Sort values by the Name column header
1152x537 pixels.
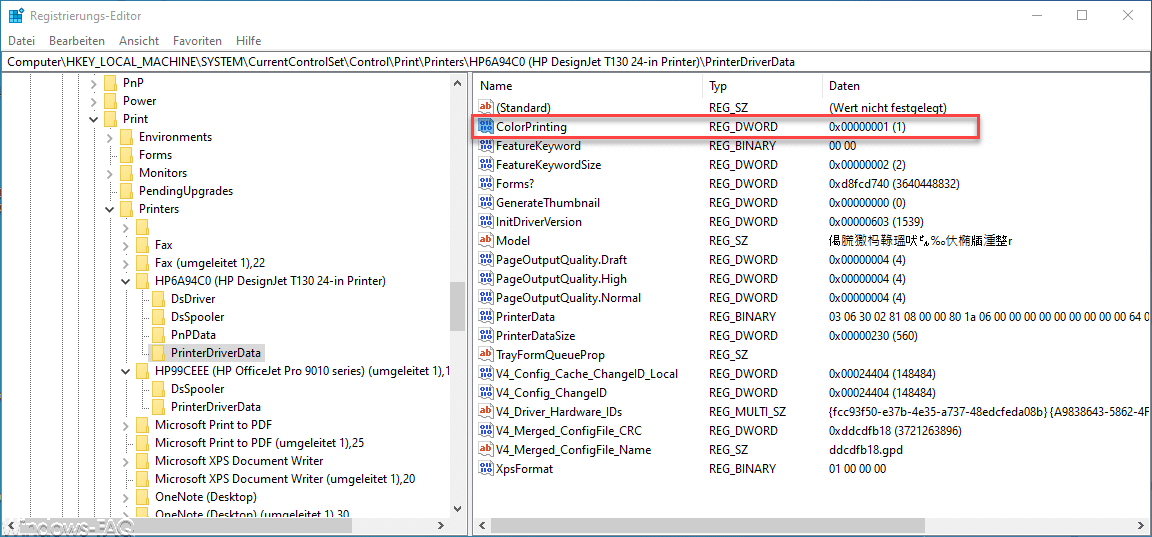[587, 86]
